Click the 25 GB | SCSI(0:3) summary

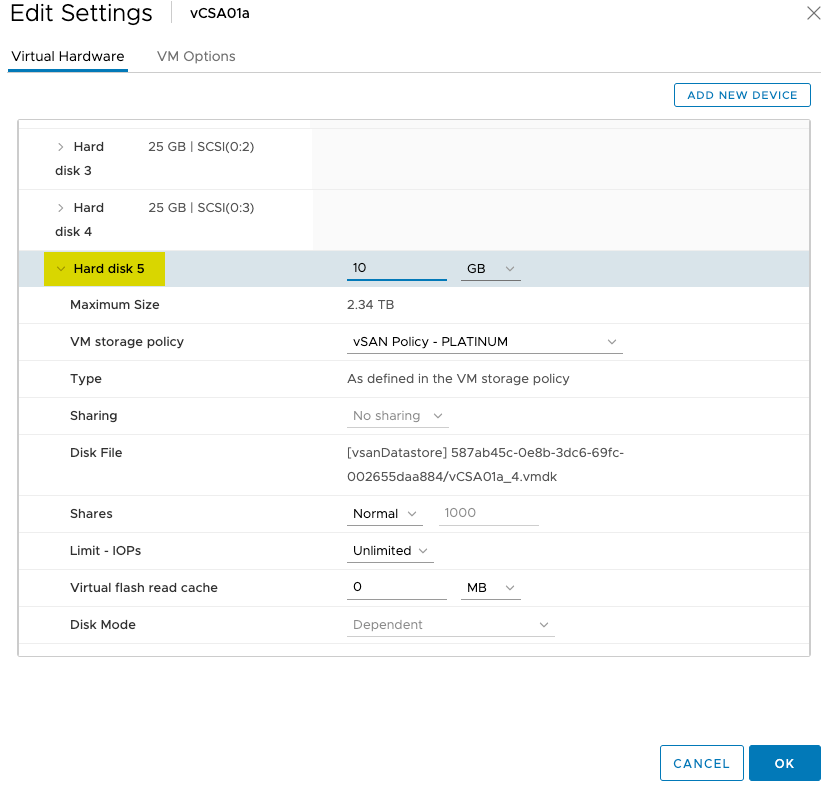tap(201, 208)
